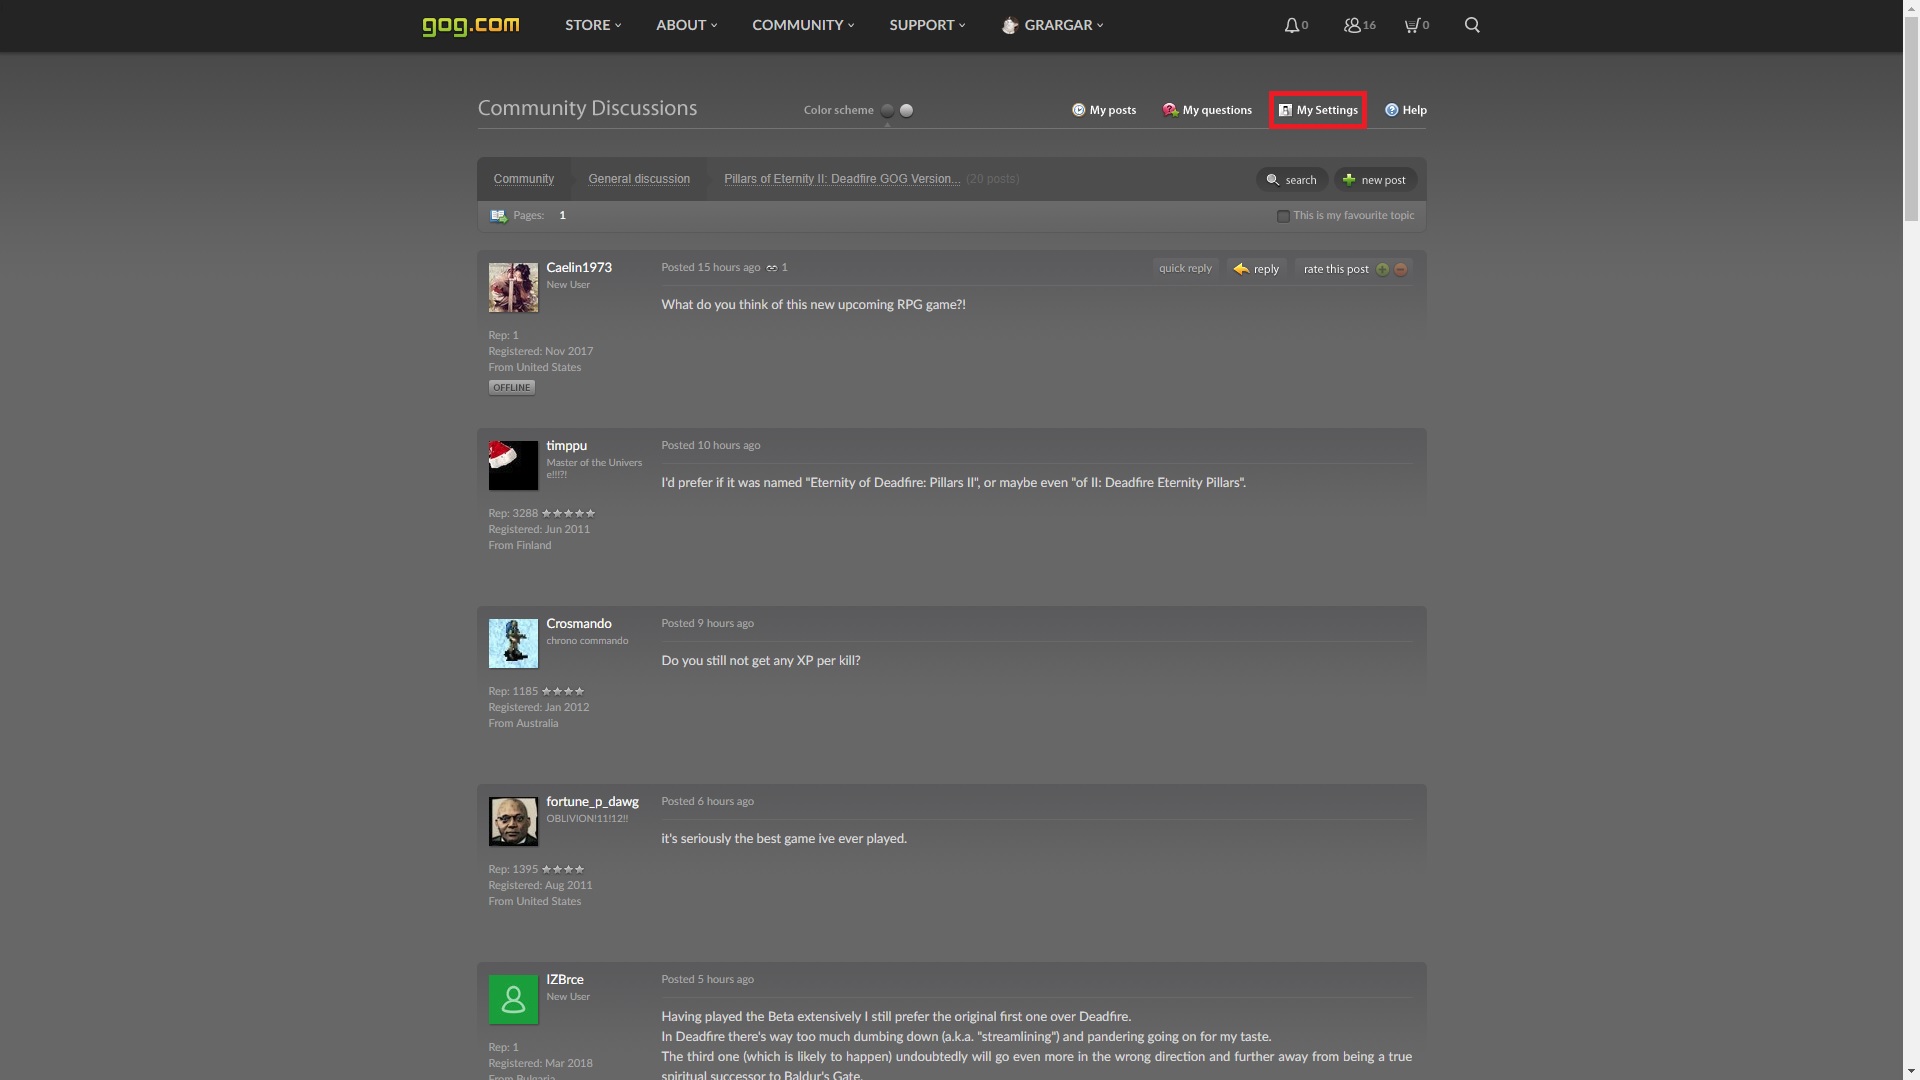
Task: Click 'Posted 15 hours ago' timestamp
Action: pos(710,268)
